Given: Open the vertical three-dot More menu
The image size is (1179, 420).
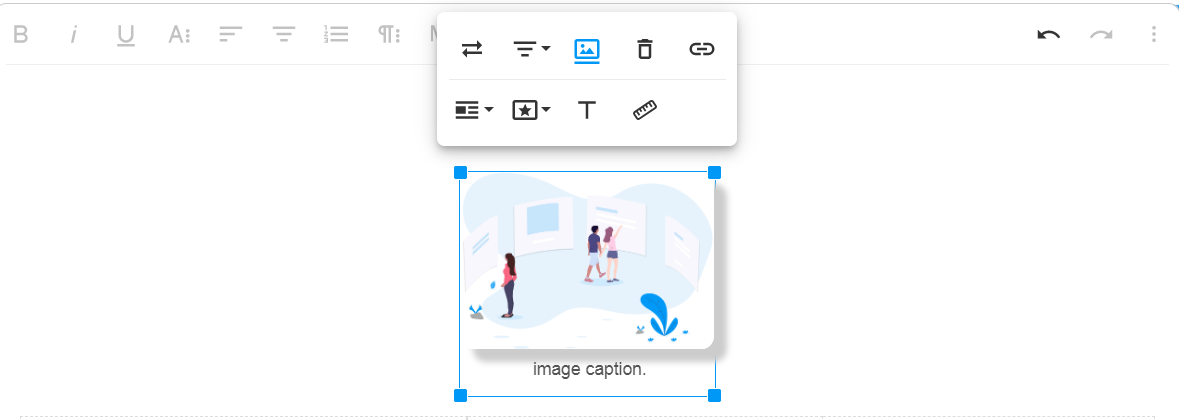Looking at the screenshot, I should pyautogui.click(x=1153, y=35).
